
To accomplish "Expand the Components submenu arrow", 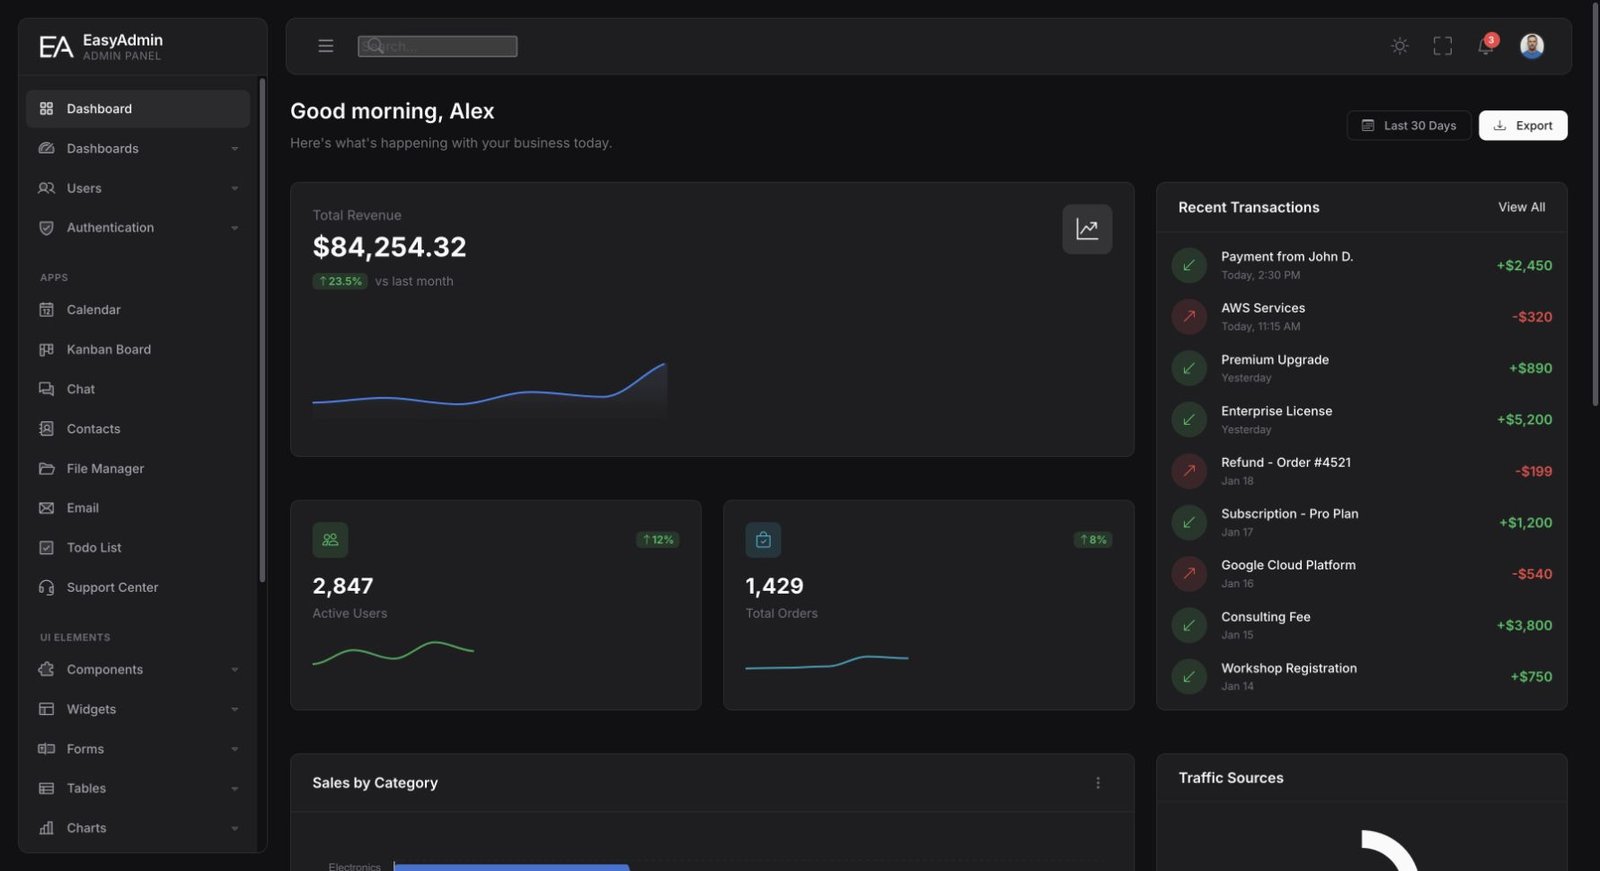I will click(x=235, y=670).
